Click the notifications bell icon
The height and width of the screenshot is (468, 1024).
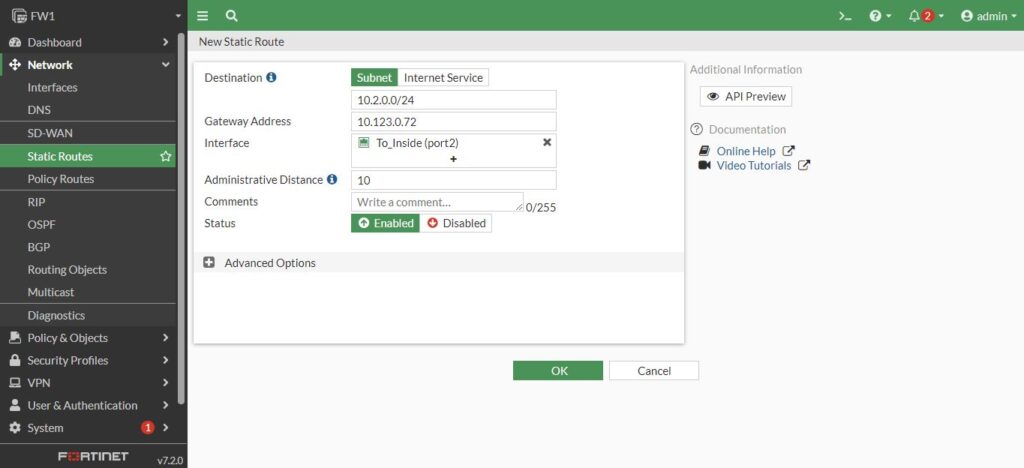click(914, 16)
